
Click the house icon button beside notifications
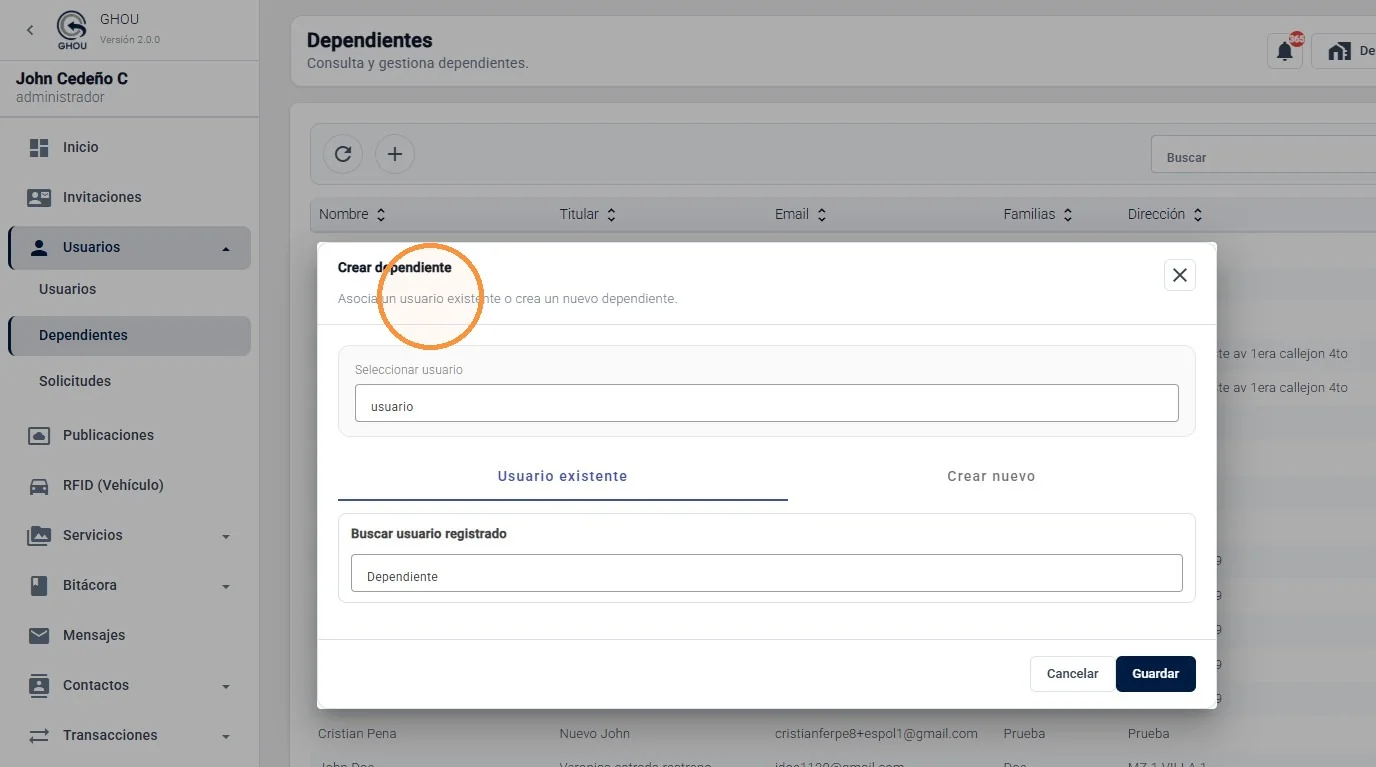(1344, 51)
